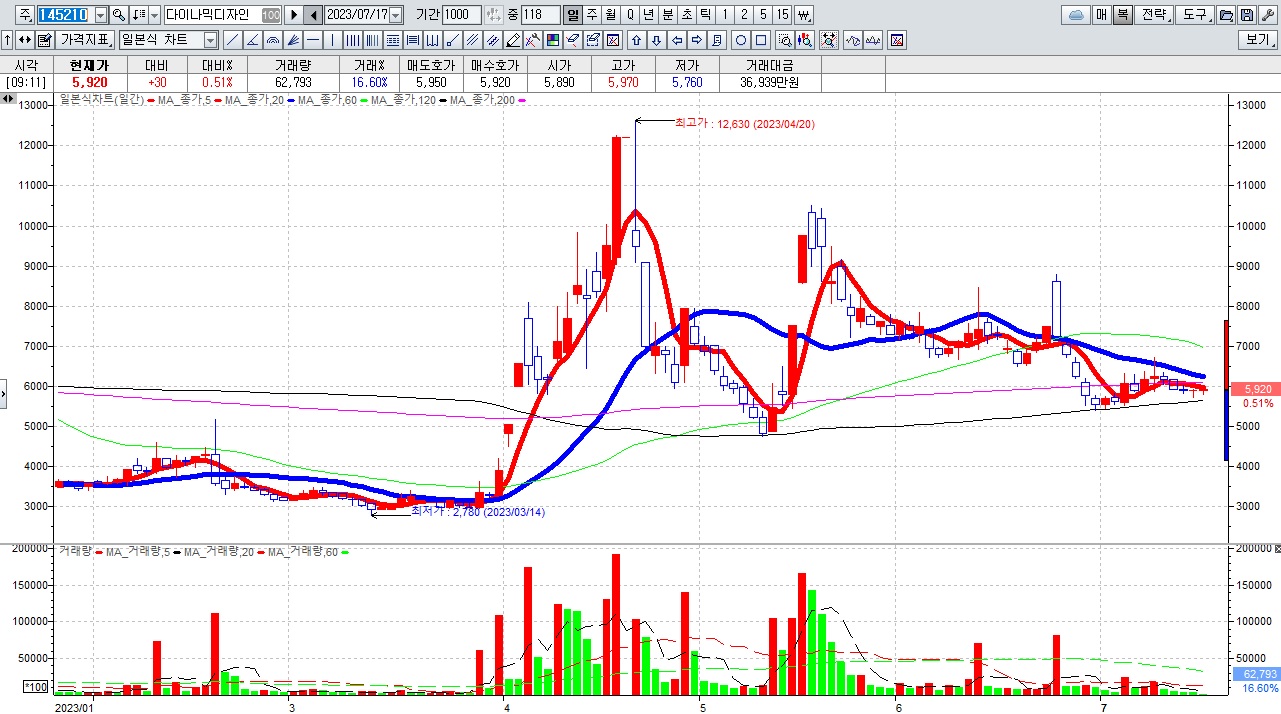Screen dimensions: 1281x714
Task: Click the note text tool icon
Action: click(717, 40)
